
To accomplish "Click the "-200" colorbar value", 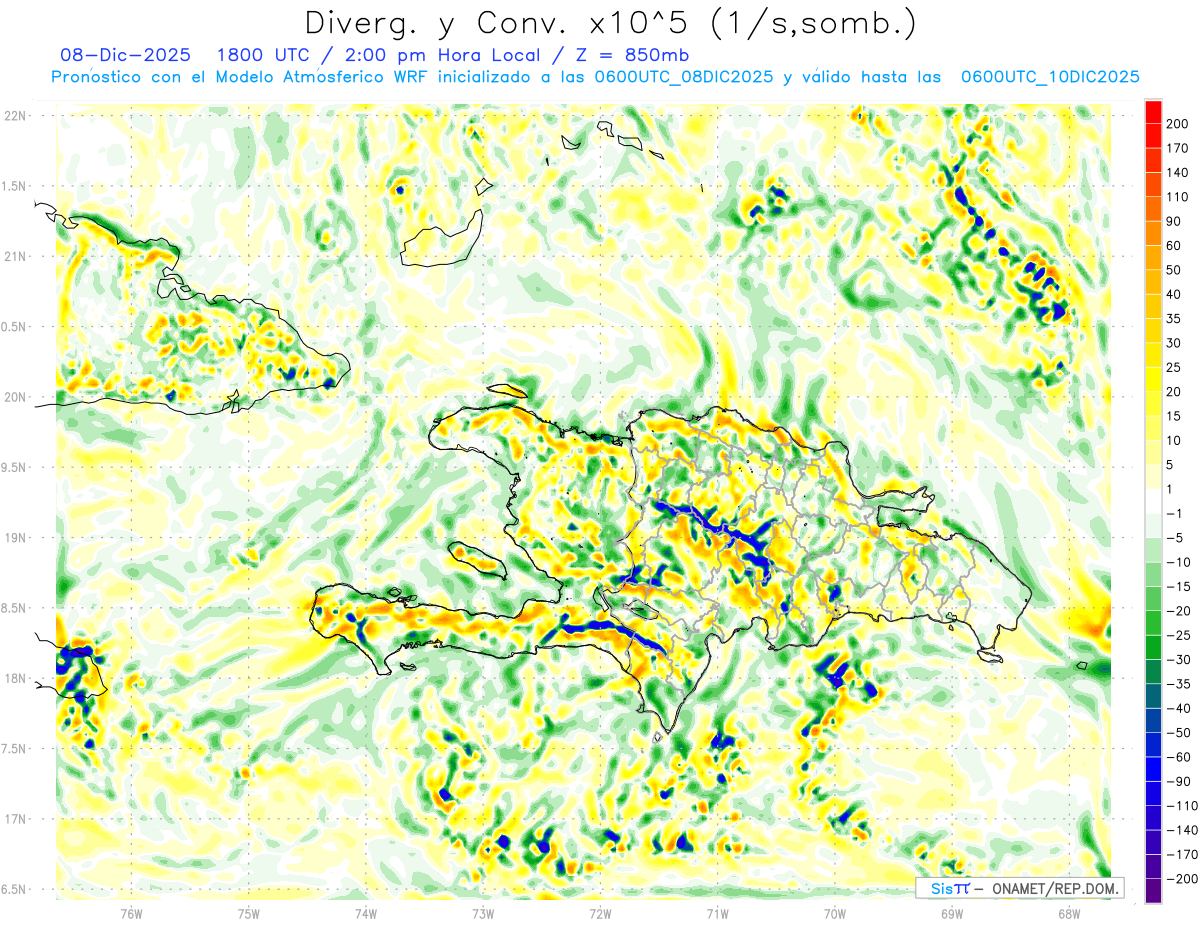I will pos(1183,879).
